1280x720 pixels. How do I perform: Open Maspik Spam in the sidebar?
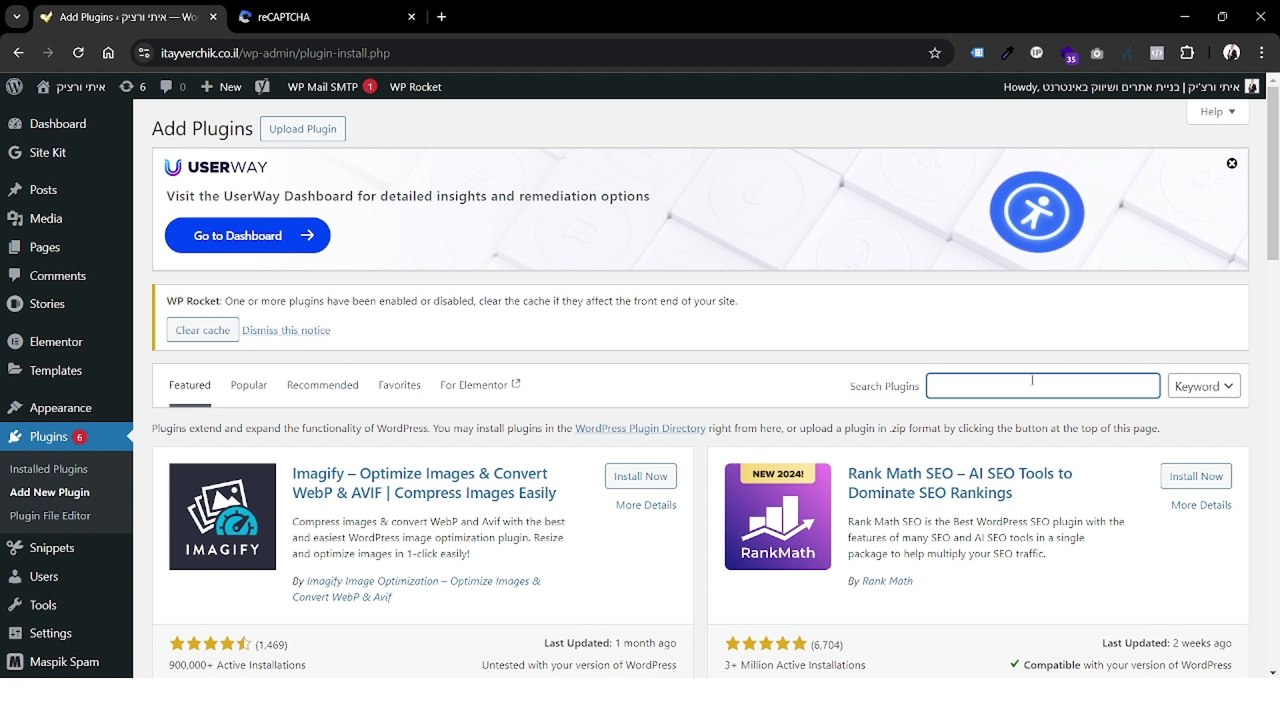pyautogui.click(x=66, y=662)
